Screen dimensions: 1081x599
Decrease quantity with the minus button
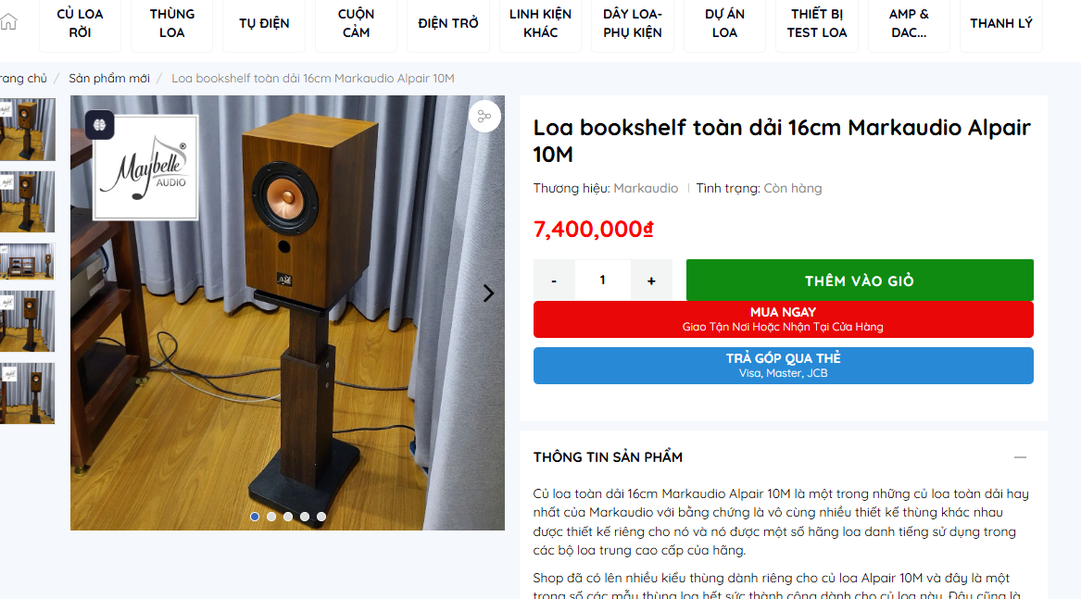pyautogui.click(x=554, y=280)
